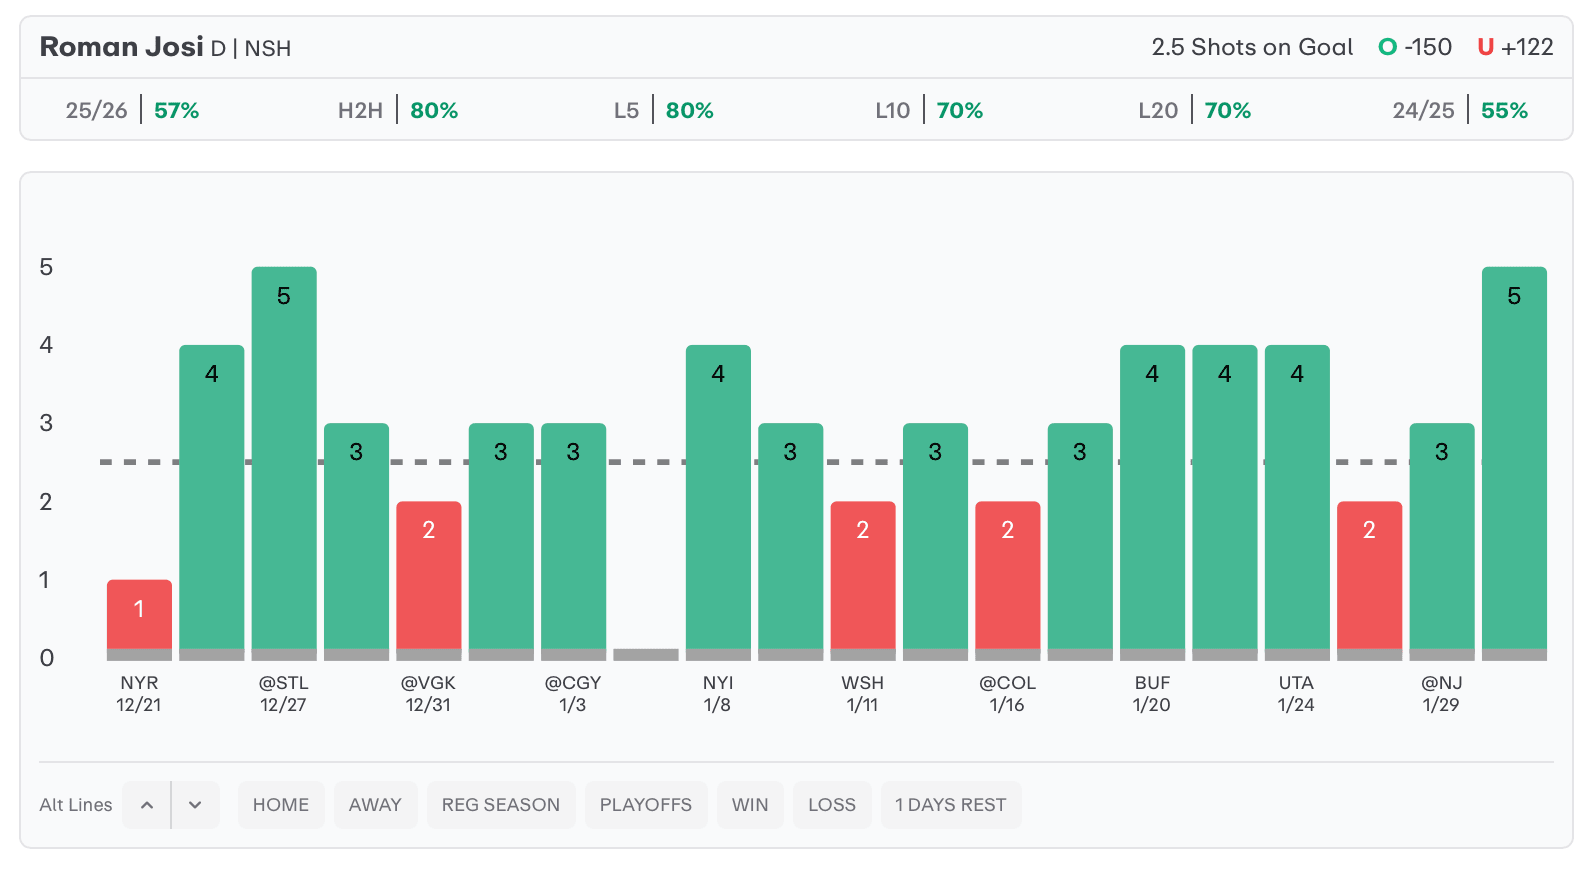Click the @STL 12/27 bar showing 5
The height and width of the screenshot is (870, 1596).
(x=284, y=458)
